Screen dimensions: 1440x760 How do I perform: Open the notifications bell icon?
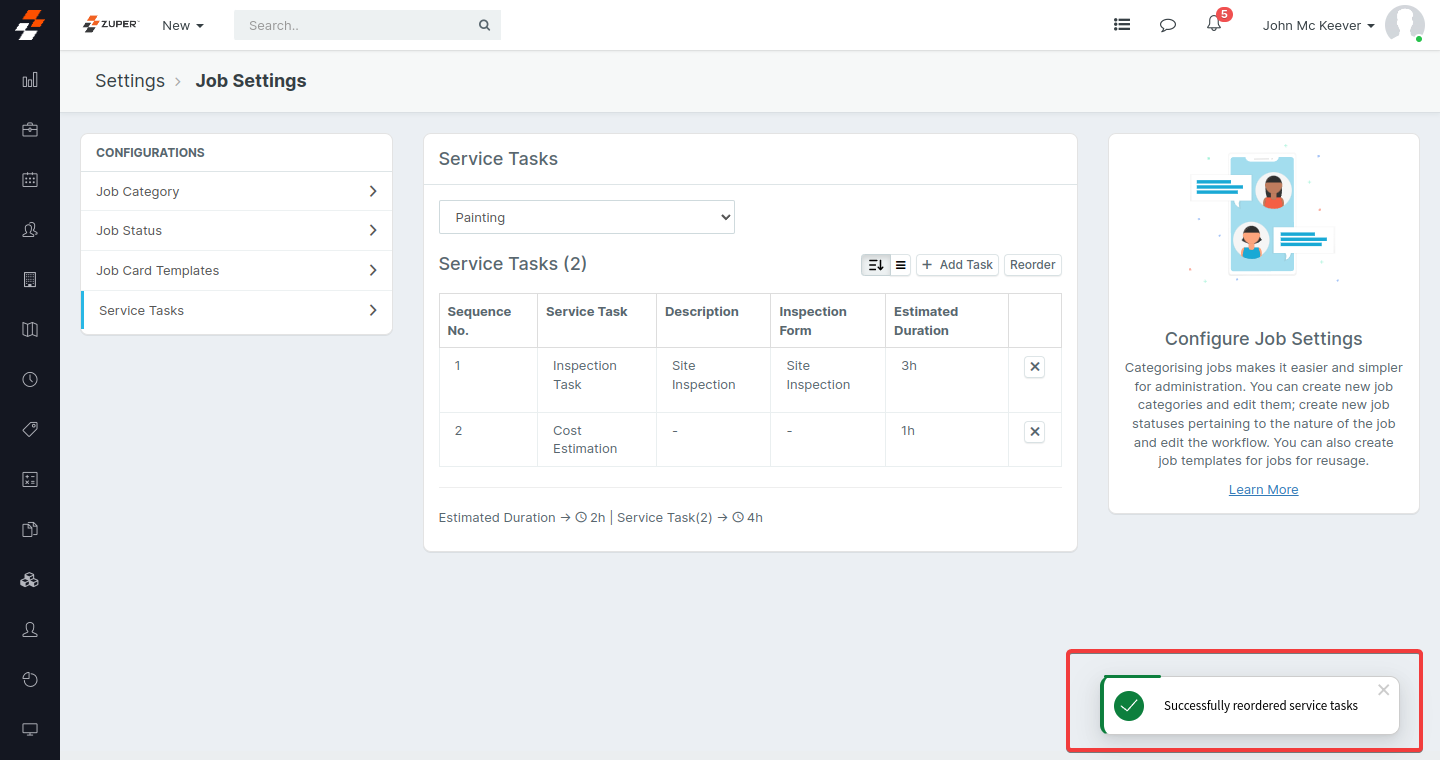[x=1214, y=25]
